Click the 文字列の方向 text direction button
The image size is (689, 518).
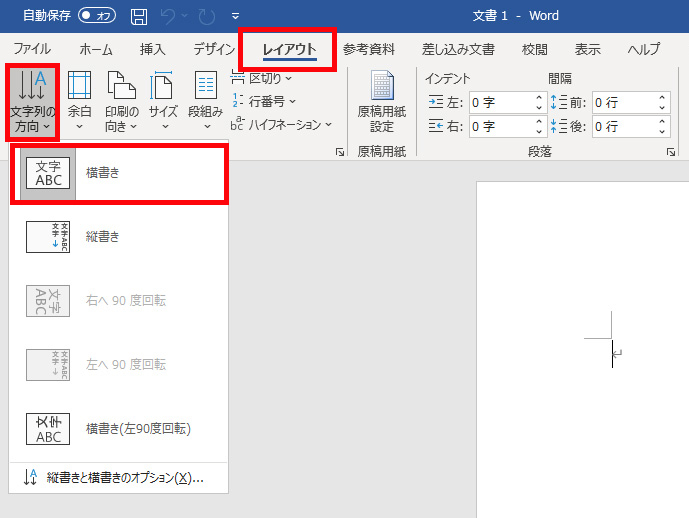(x=33, y=101)
